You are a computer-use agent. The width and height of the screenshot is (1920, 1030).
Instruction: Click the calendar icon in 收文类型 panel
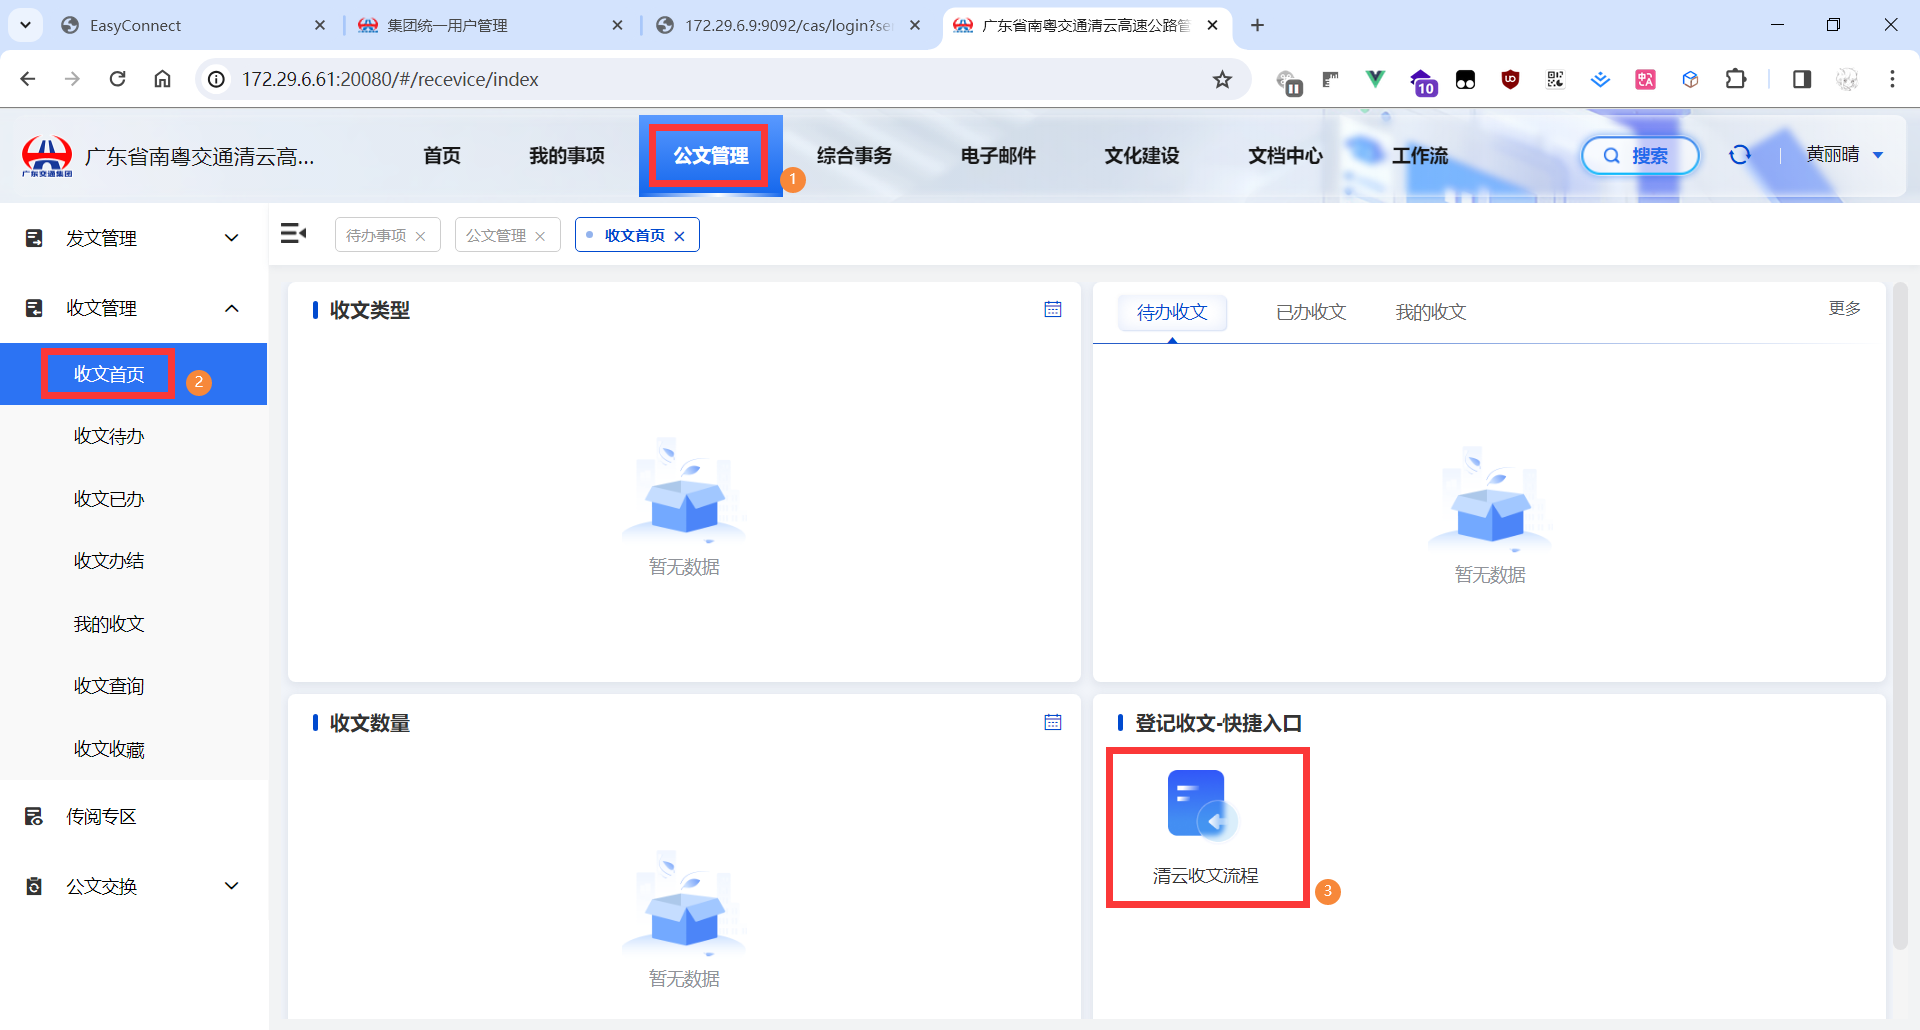point(1053,310)
